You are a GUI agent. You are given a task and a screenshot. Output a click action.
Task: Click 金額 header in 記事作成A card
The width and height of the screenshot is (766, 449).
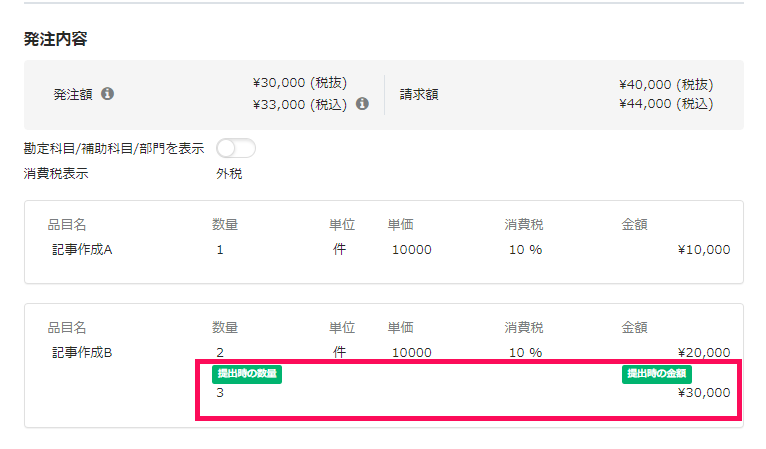(x=635, y=225)
